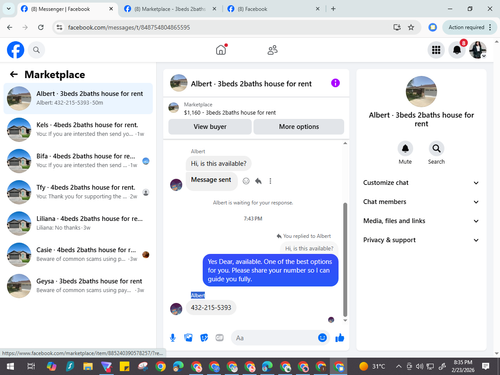Switch to Messenger | Facebook tab
The width and height of the screenshot is (500, 375).
(x=67, y=9)
